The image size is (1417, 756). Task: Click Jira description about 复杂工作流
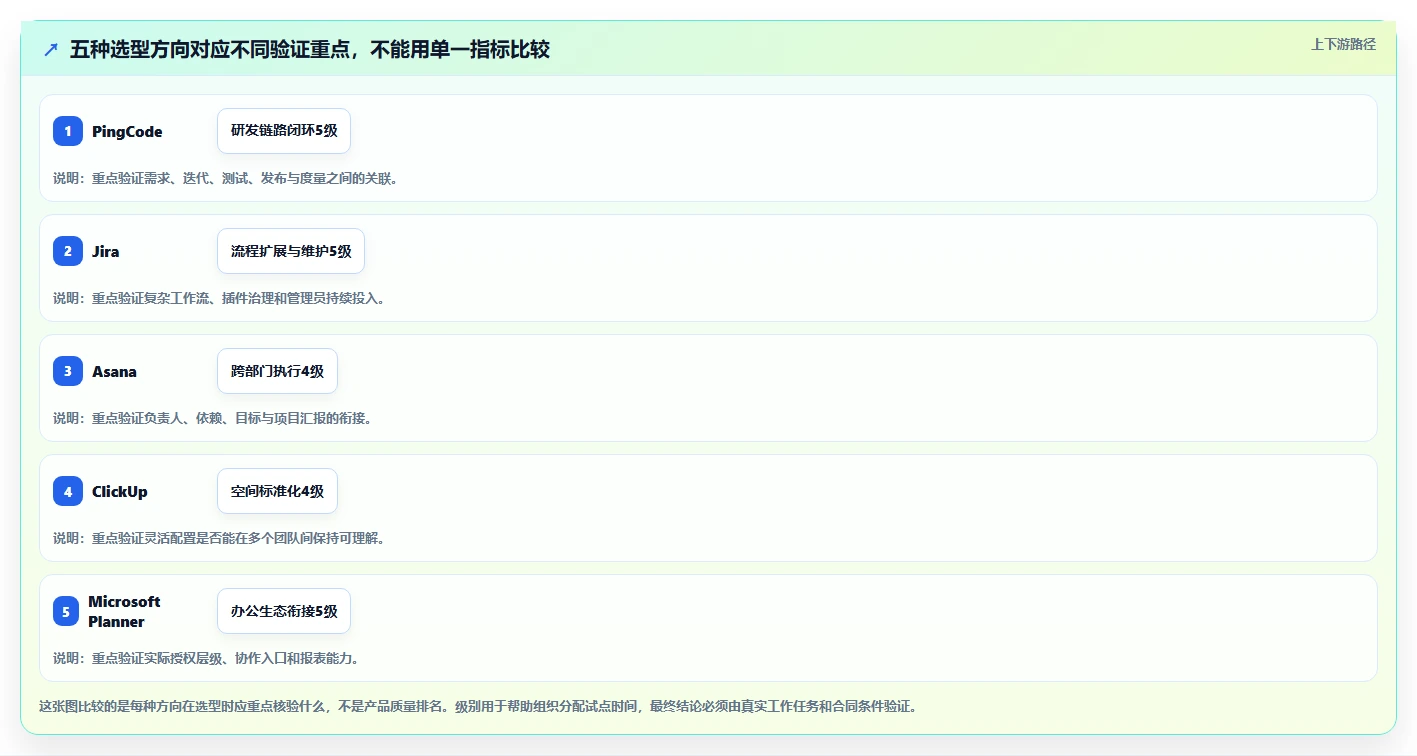click(x=219, y=298)
